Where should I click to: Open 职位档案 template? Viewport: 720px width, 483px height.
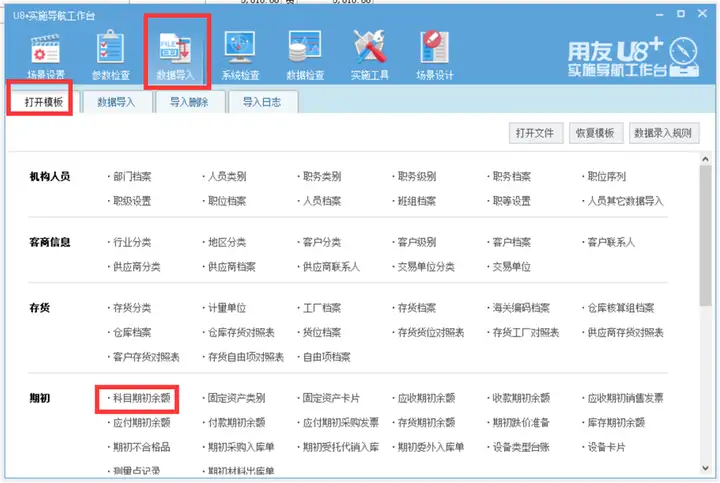(227, 201)
